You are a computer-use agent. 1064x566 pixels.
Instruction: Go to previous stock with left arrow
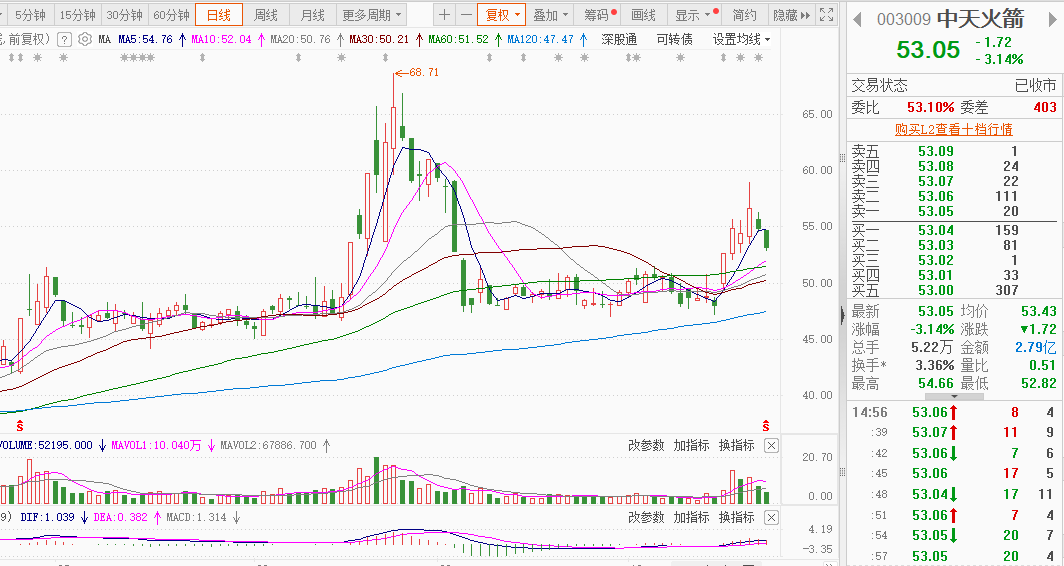point(857,19)
